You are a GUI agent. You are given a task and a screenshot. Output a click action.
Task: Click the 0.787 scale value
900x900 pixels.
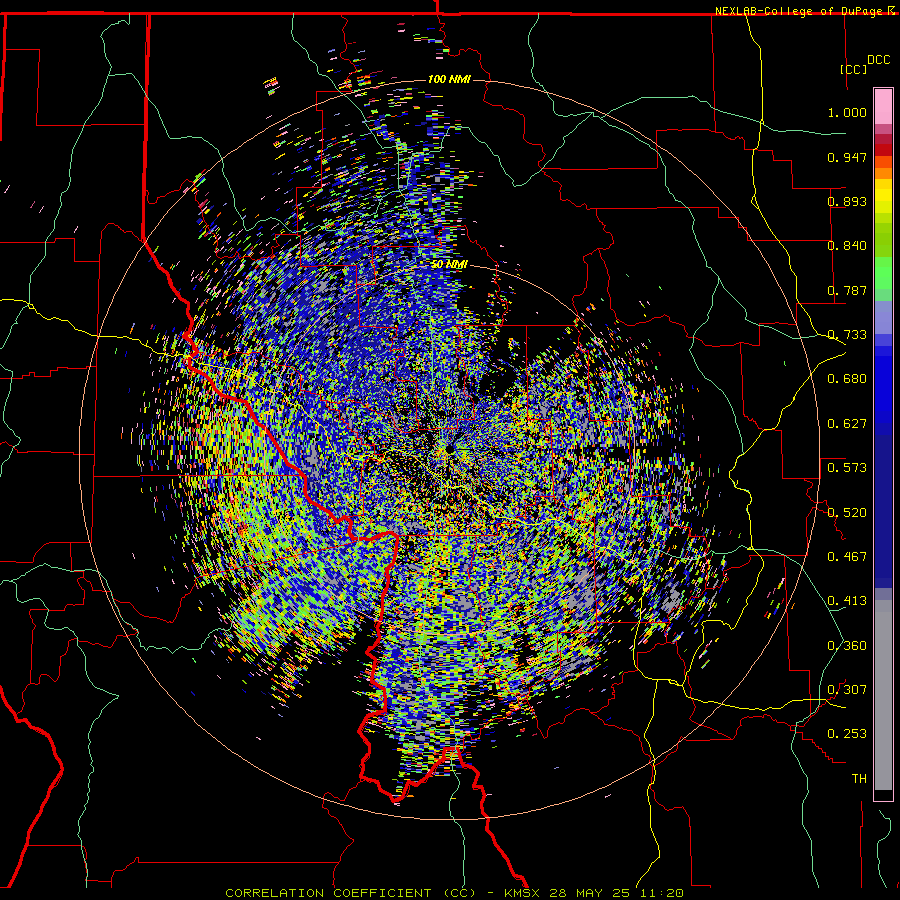click(847, 290)
